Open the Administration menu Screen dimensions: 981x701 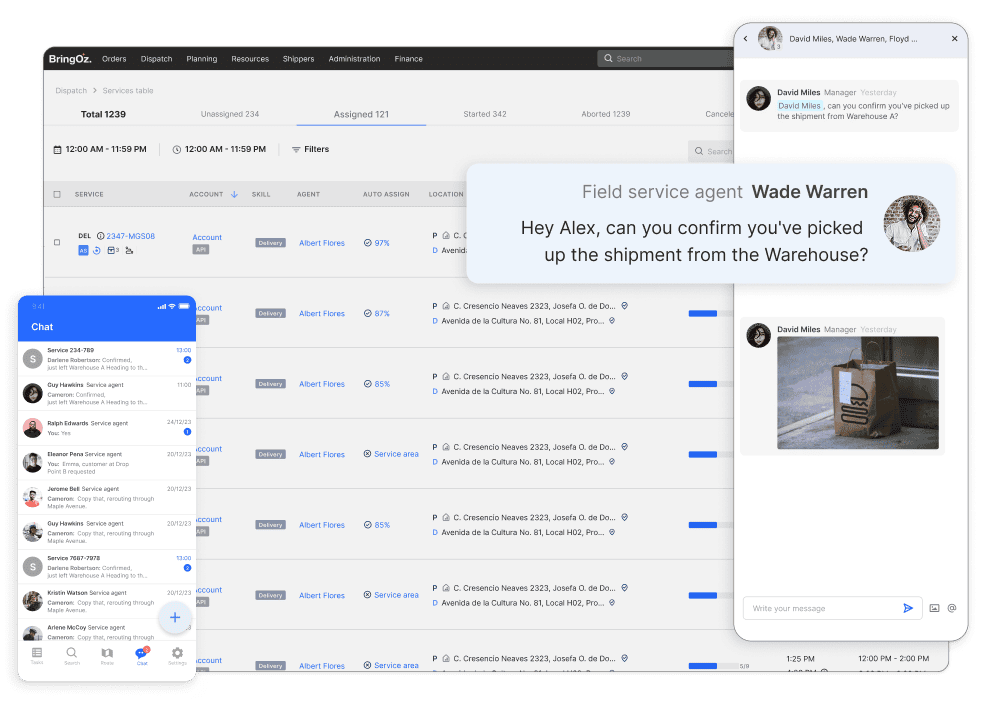click(354, 59)
